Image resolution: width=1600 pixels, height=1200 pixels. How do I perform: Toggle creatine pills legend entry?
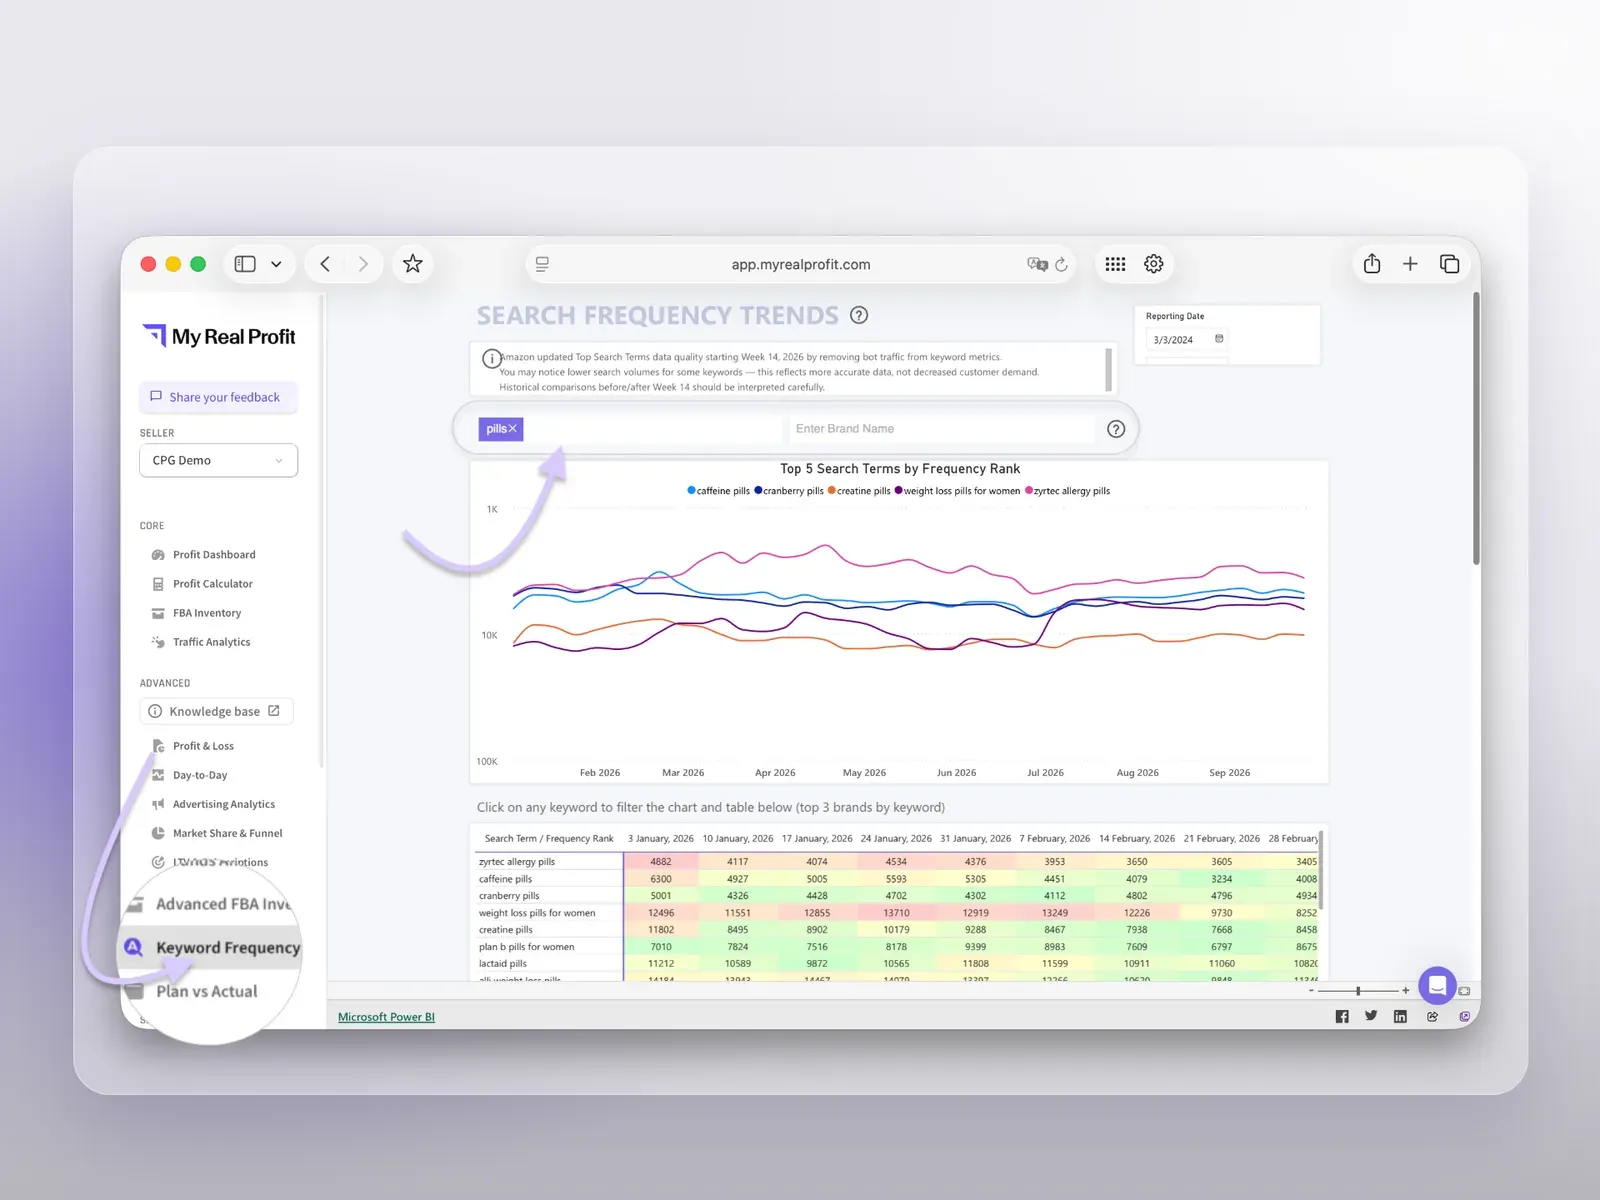pos(859,491)
